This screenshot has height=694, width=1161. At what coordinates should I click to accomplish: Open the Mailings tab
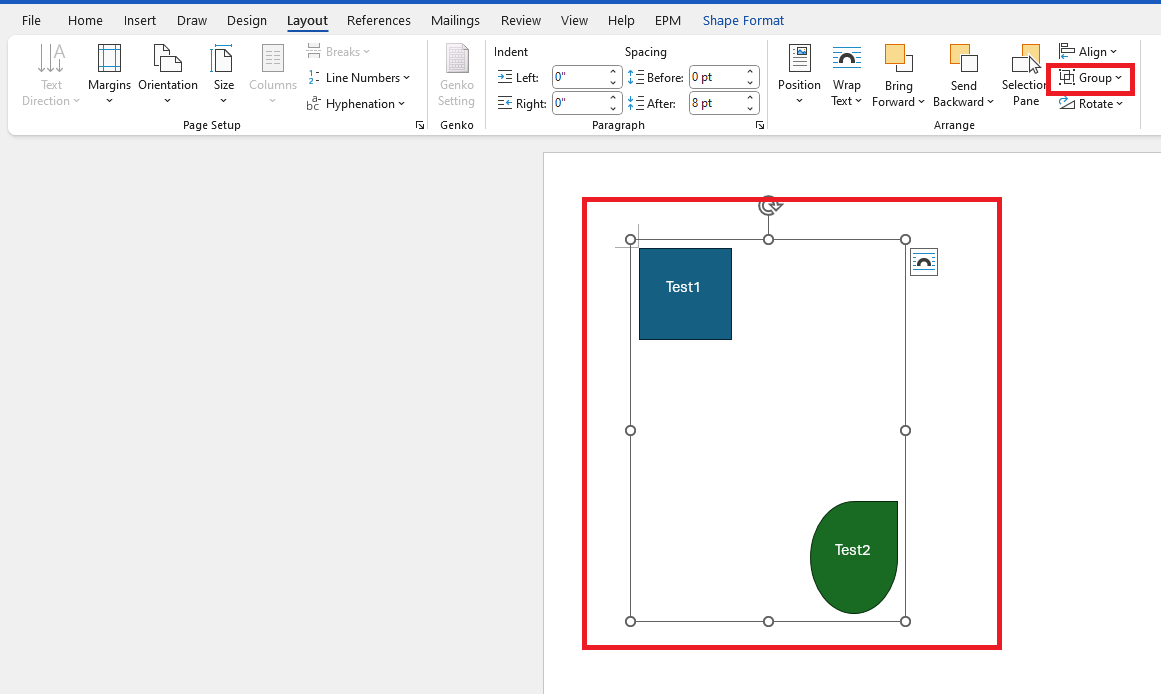[x=455, y=21]
